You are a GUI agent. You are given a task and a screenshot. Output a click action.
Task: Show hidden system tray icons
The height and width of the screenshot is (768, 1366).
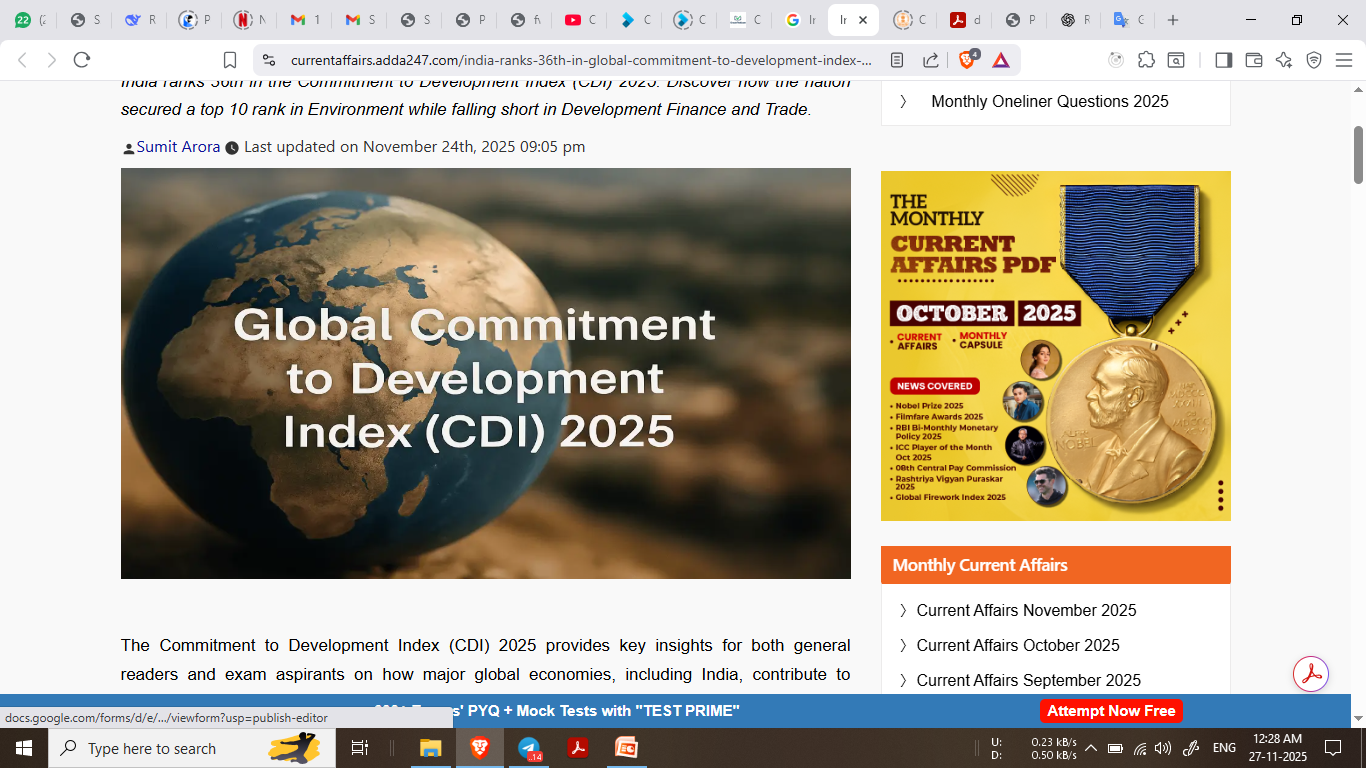1090,748
